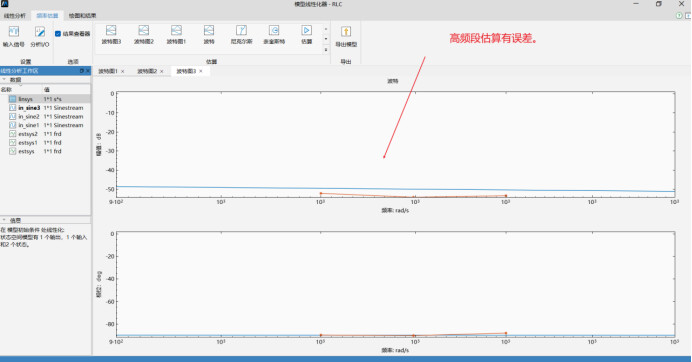Sort by the 值 column header
Screen dimensions: 692x362
tap(47, 90)
